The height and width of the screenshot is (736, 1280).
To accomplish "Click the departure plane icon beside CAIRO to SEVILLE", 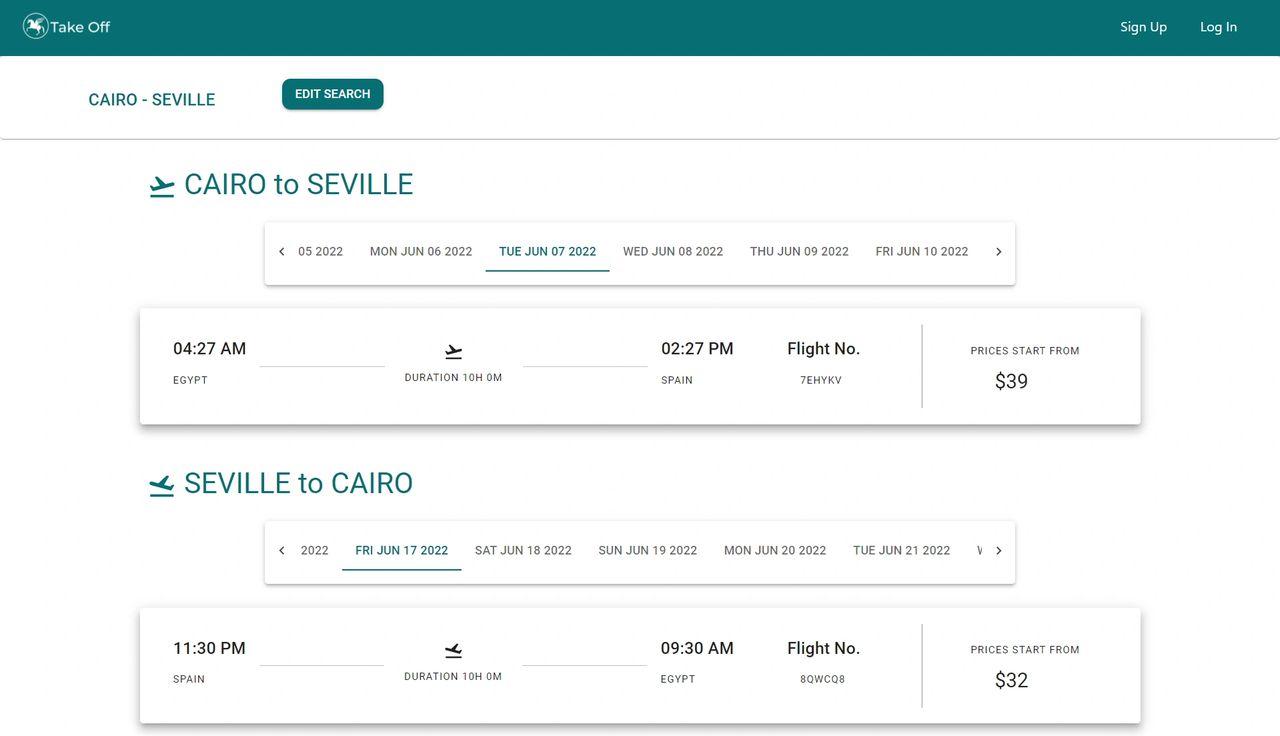I will pos(162,186).
